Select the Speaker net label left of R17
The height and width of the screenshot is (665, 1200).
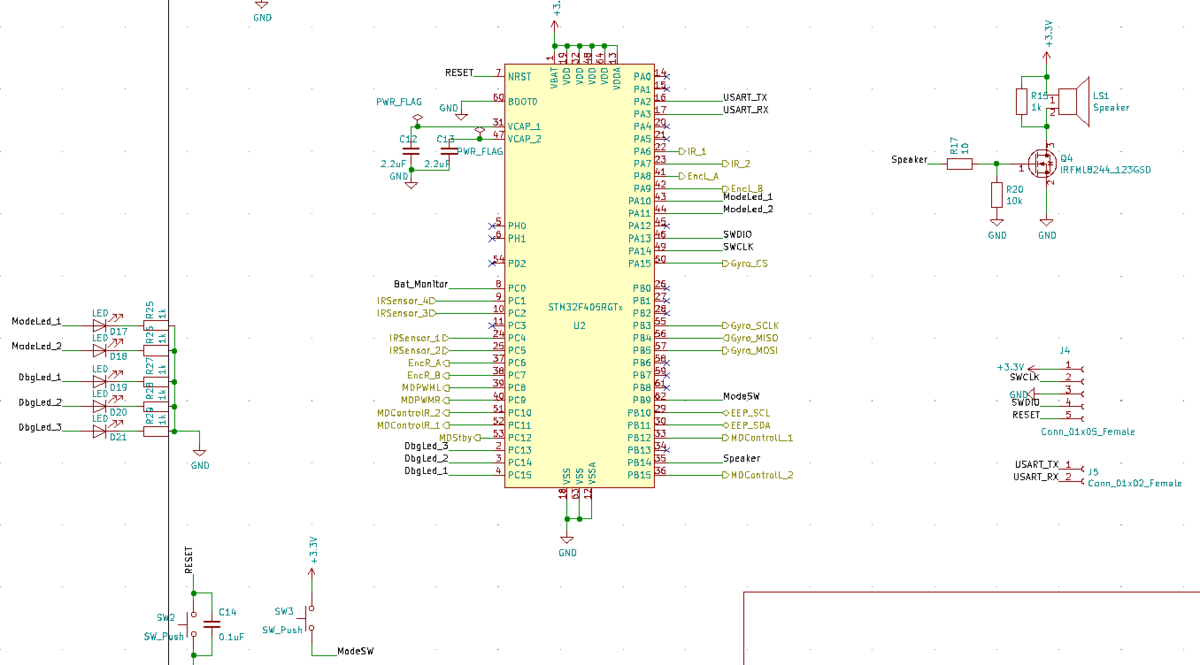[910, 160]
